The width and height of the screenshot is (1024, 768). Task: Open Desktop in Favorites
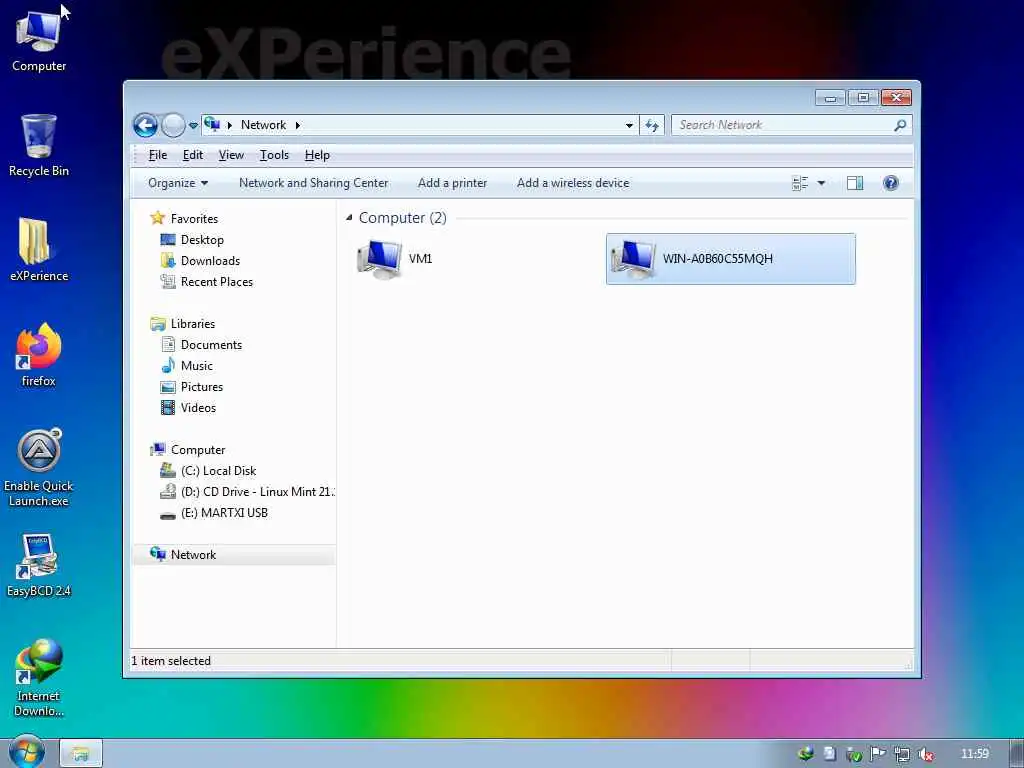(202, 240)
